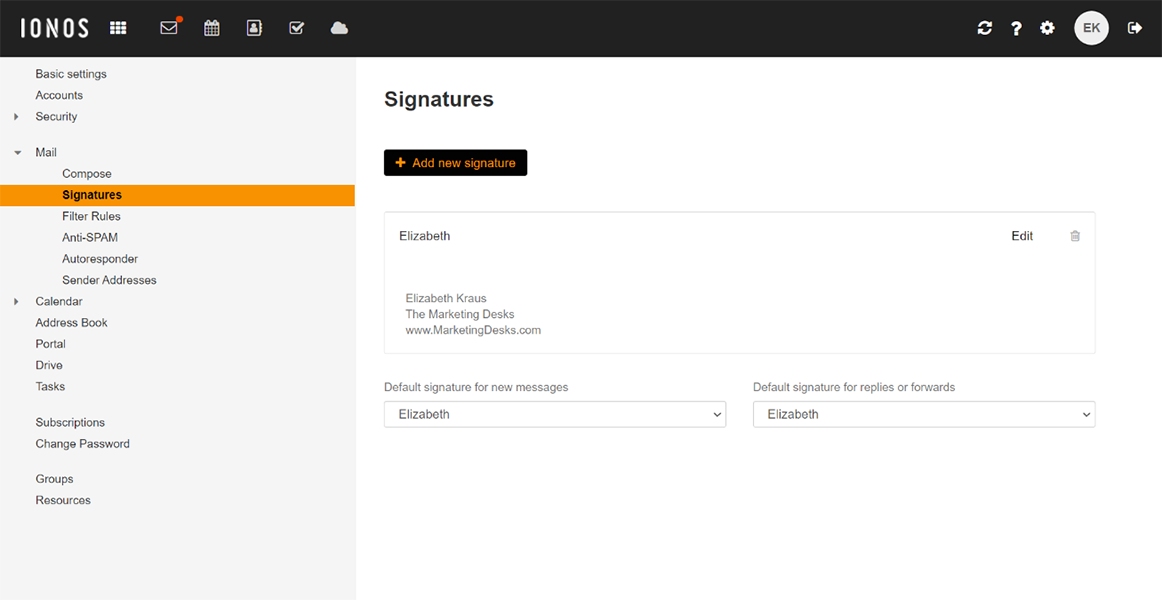This screenshot has width=1162, height=600.
Task: Open the Calendar icon in top bar
Action: pyautogui.click(x=212, y=28)
